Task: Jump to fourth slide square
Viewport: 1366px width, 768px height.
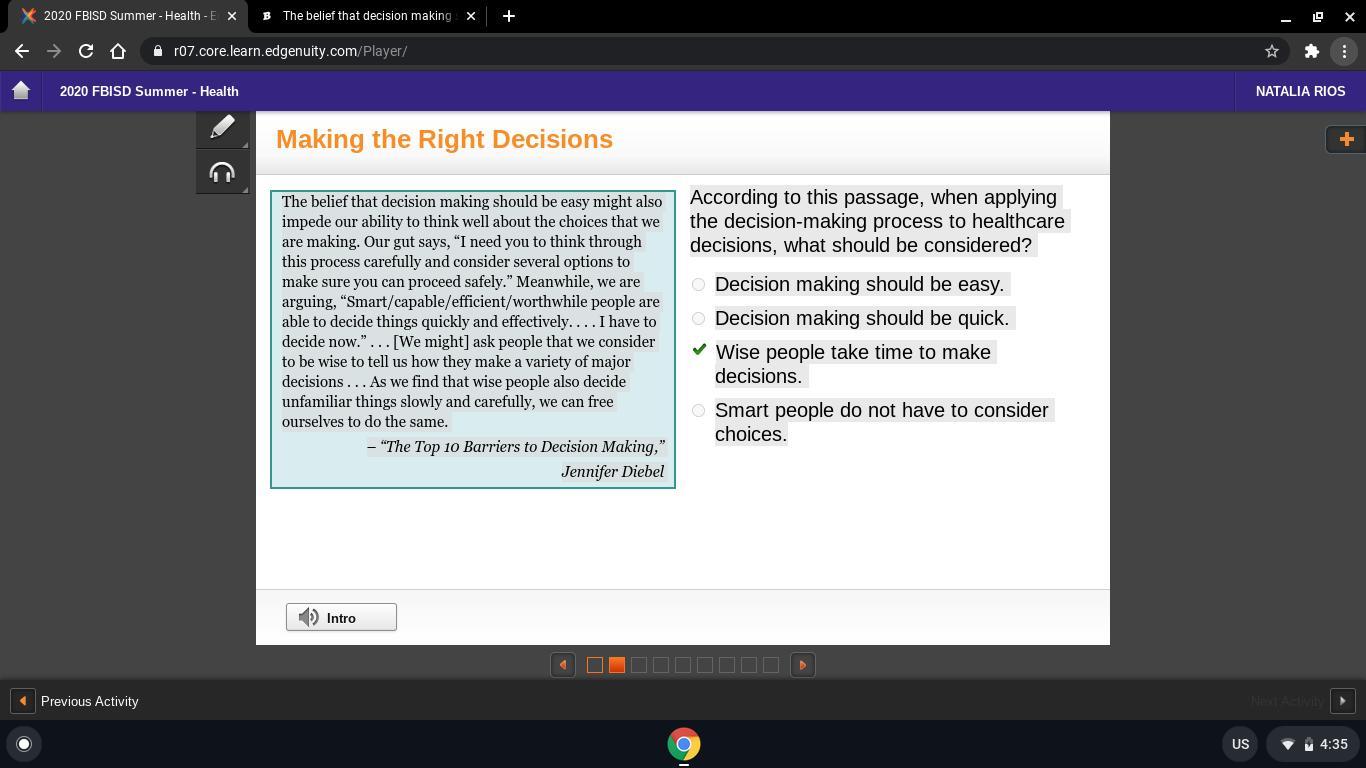Action: [661, 665]
